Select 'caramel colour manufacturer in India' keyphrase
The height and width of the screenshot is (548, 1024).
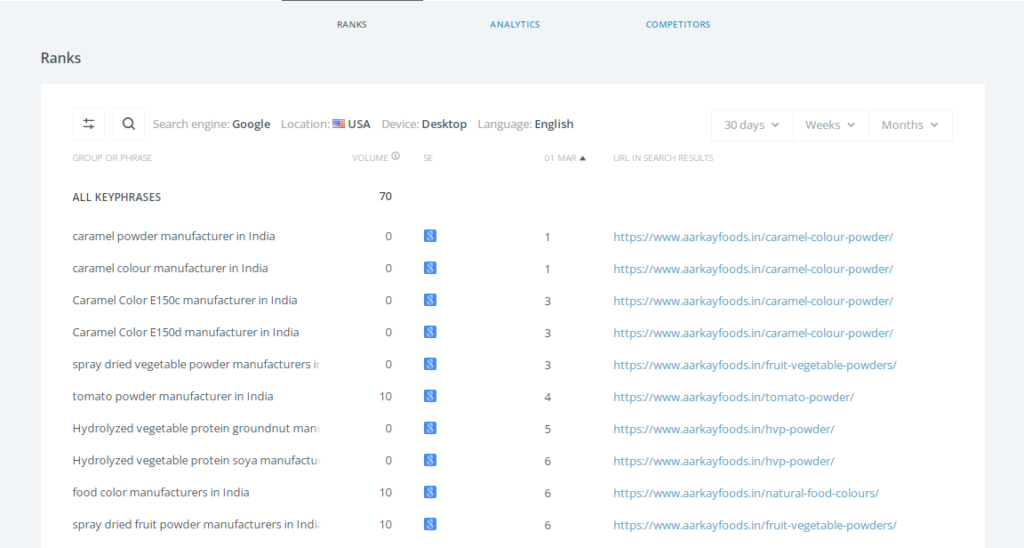pyautogui.click(x=170, y=268)
